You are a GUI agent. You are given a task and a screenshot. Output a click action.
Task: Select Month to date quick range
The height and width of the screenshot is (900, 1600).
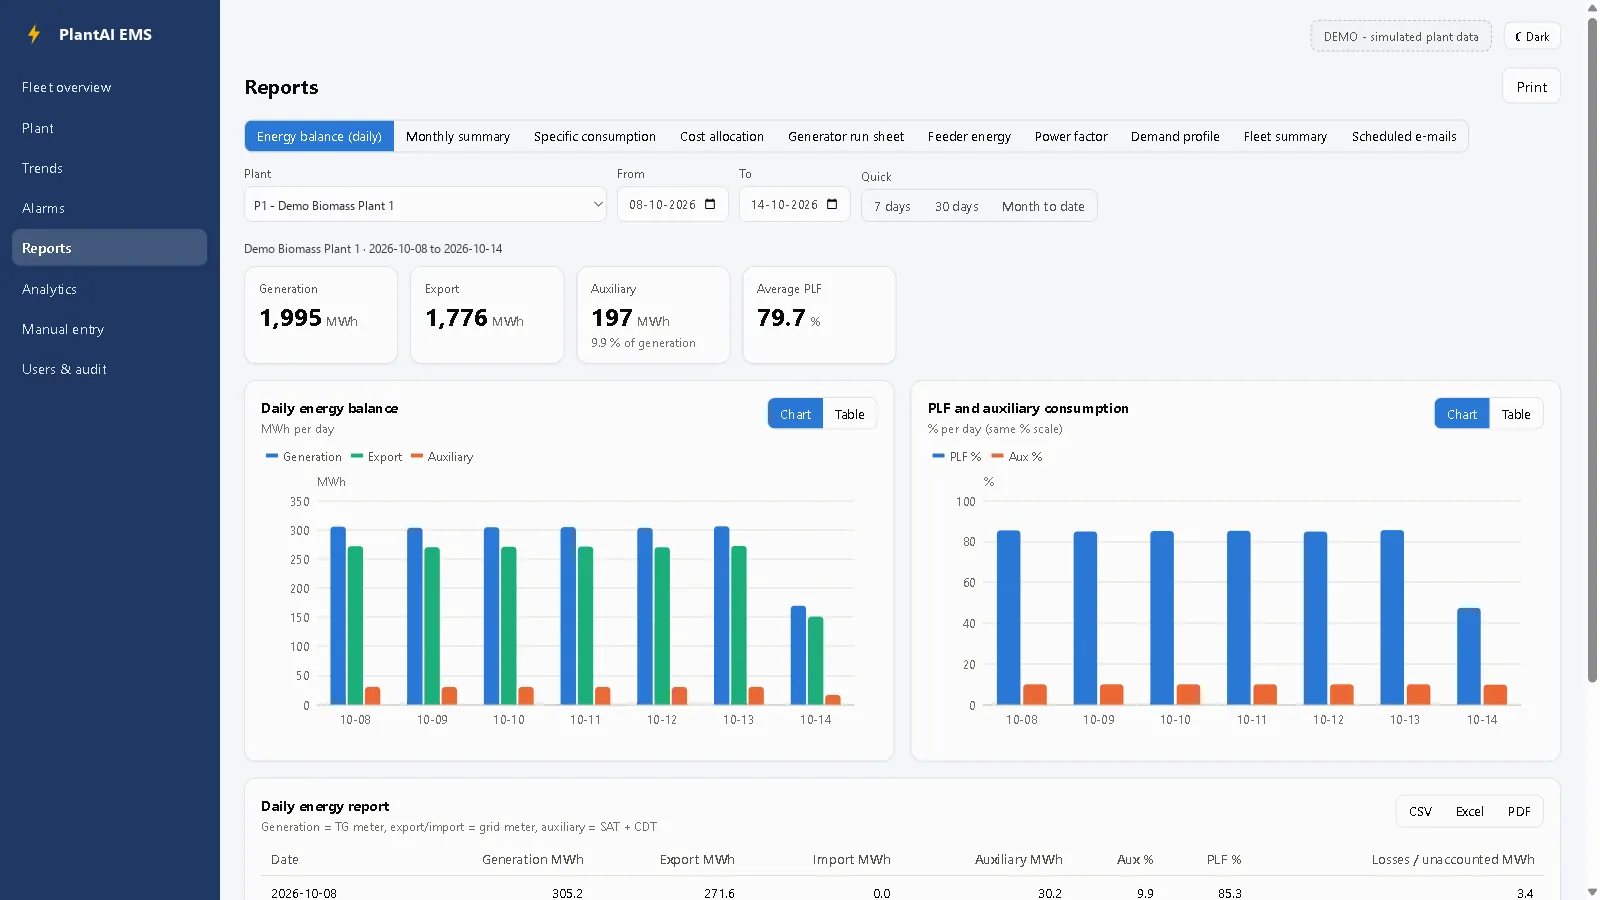click(1043, 206)
